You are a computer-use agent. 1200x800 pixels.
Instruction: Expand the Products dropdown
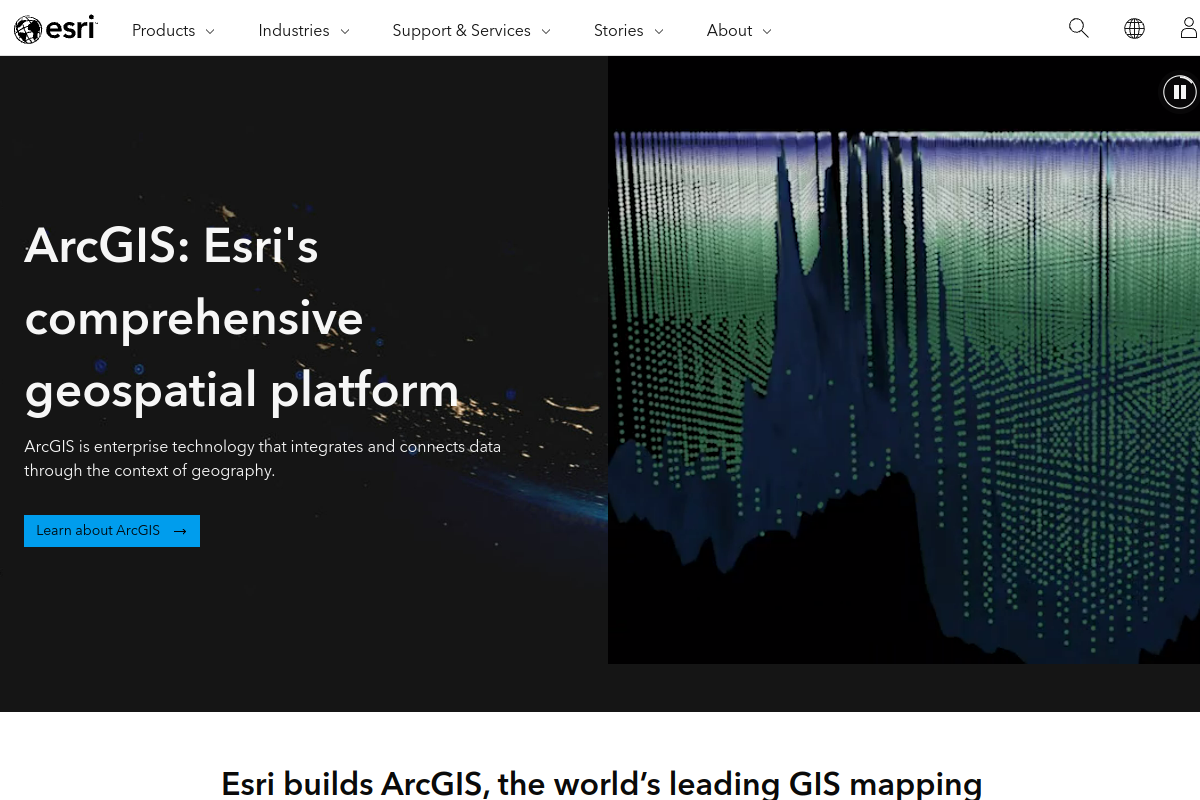coord(210,31)
